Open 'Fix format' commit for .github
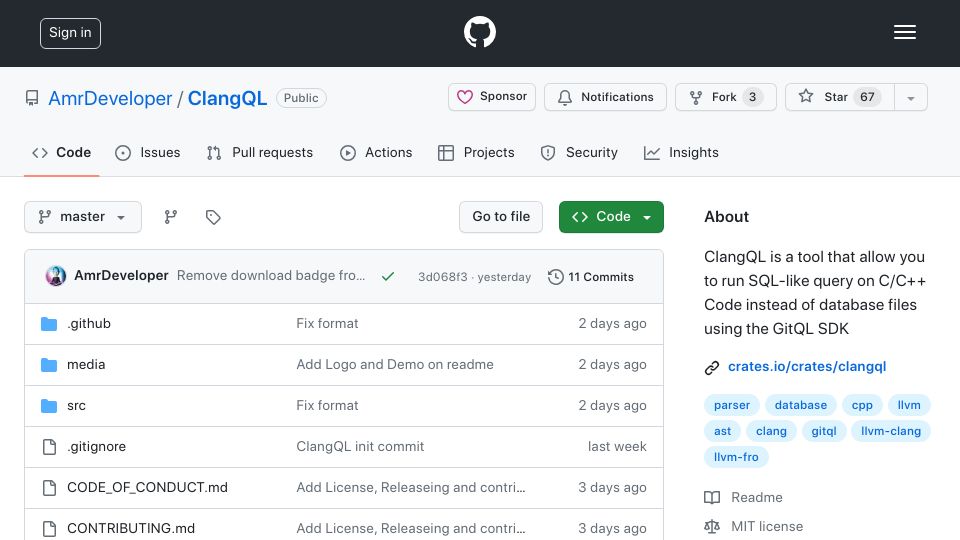This screenshot has width=960, height=540. pyautogui.click(x=327, y=323)
